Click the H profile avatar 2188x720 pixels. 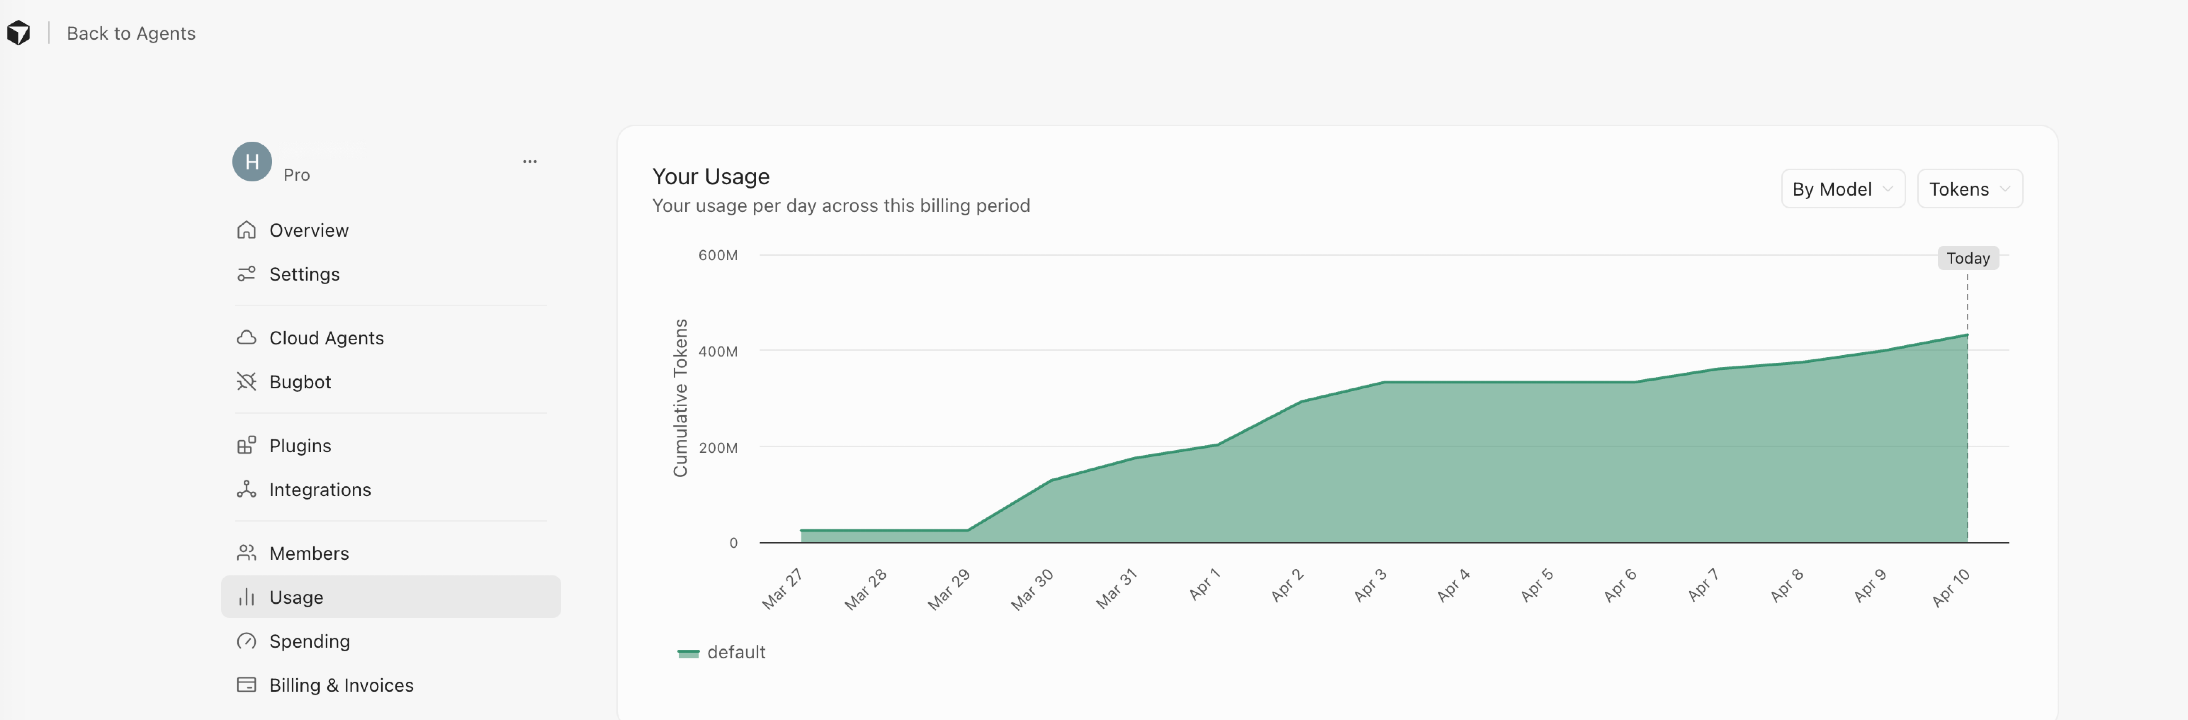(252, 161)
